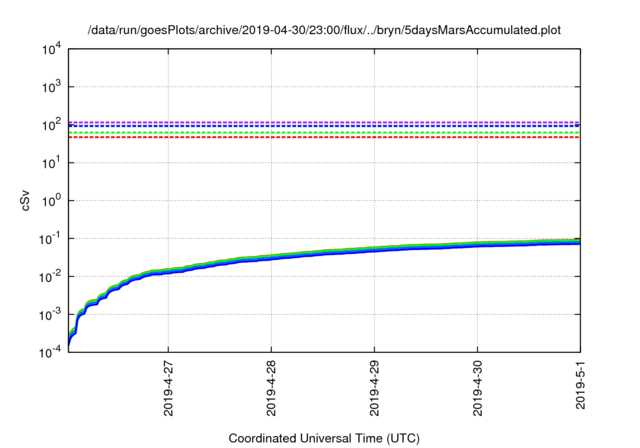Image resolution: width=640 pixels, height=448 pixels.
Task: Click the 10^-4 y-axis tick label
Action: point(49,352)
